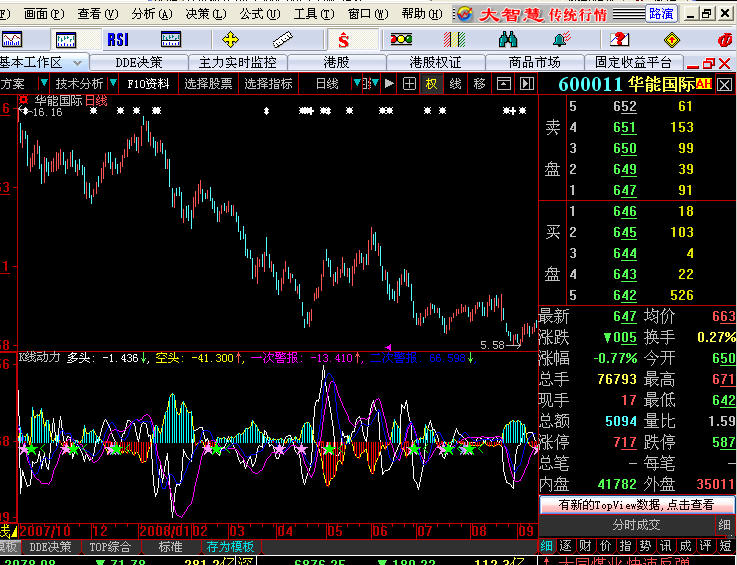
Task: Click the 有新的TopView数据,点击查看 button
Action: pos(636,505)
